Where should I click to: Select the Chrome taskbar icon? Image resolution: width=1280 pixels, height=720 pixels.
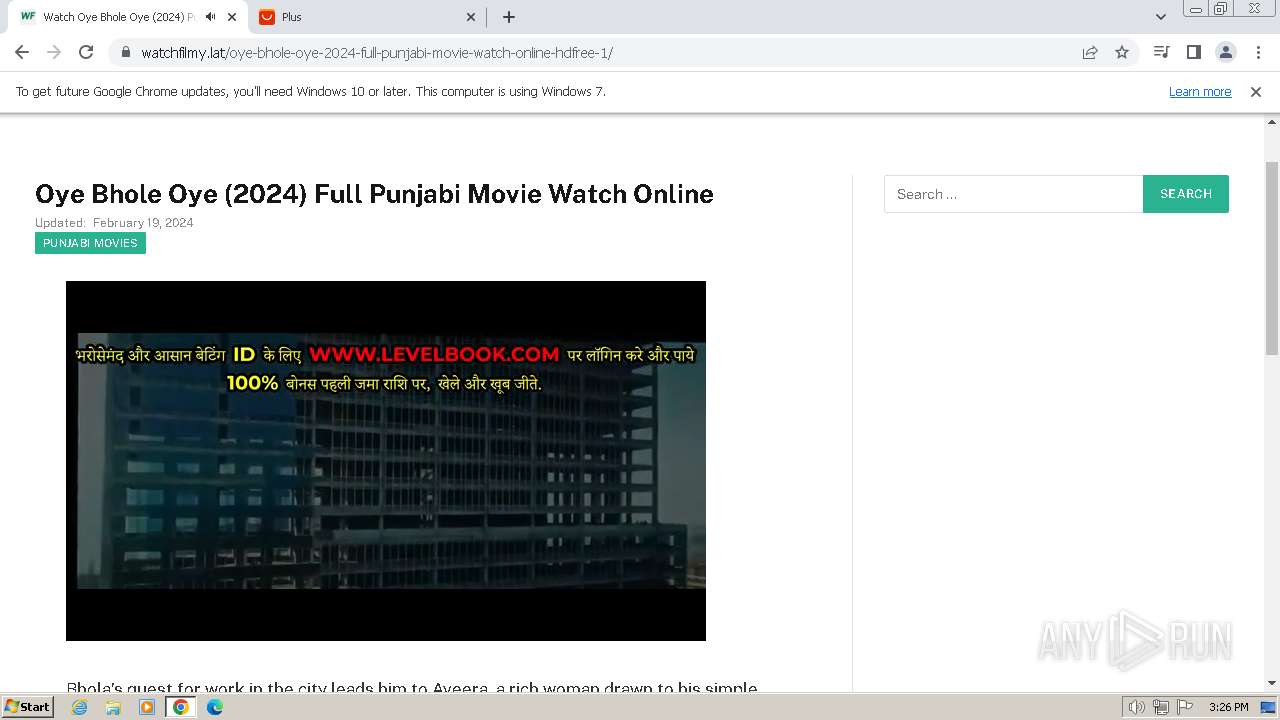[181, 707]
